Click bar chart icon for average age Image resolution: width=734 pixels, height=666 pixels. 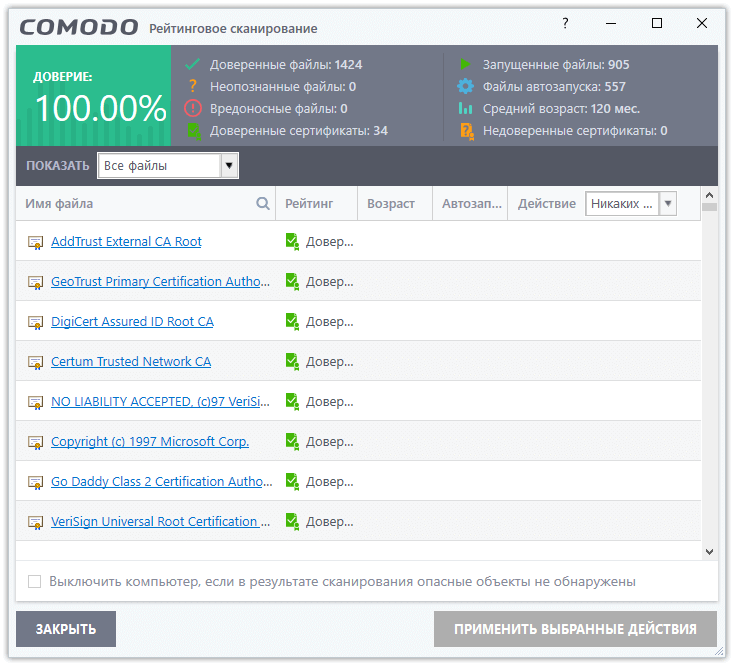(465, 108)
